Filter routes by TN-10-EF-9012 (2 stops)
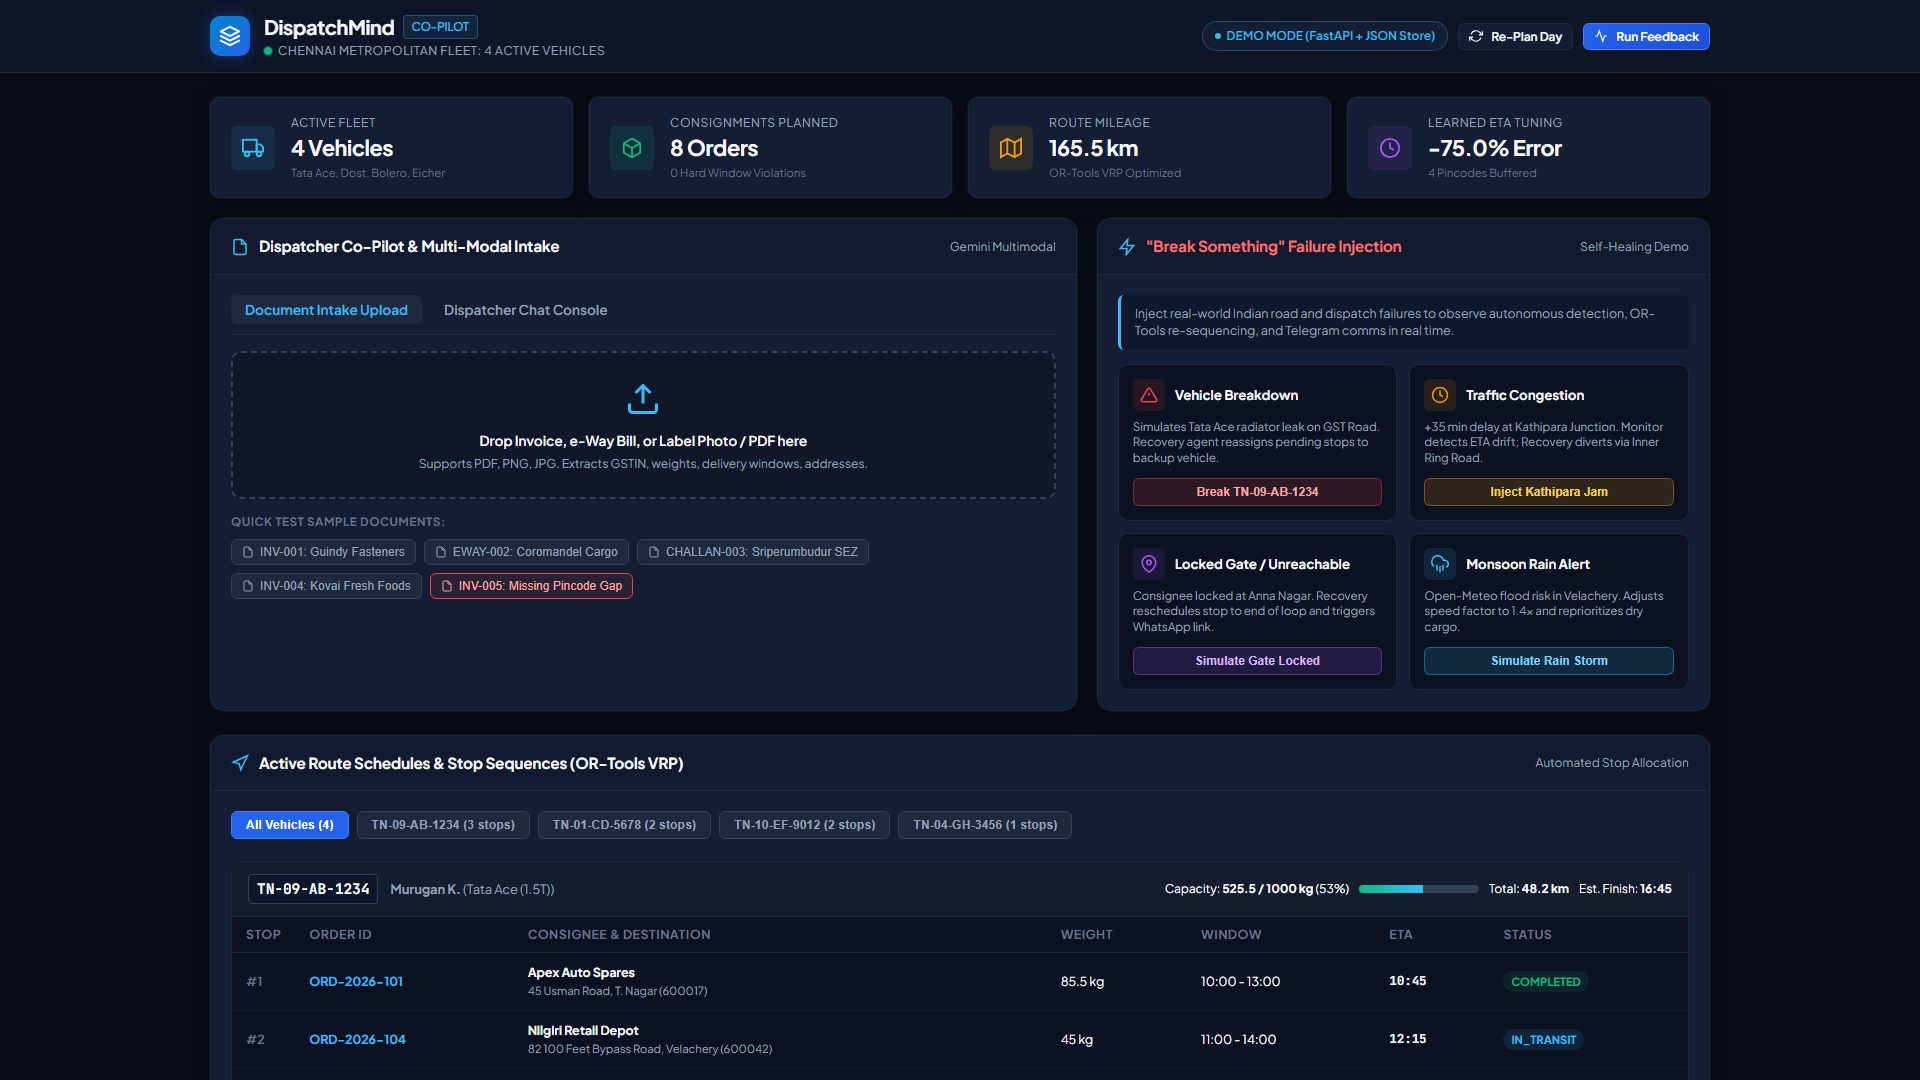This screenshot has height=1080, width=1920. click(x=804, y=825)
